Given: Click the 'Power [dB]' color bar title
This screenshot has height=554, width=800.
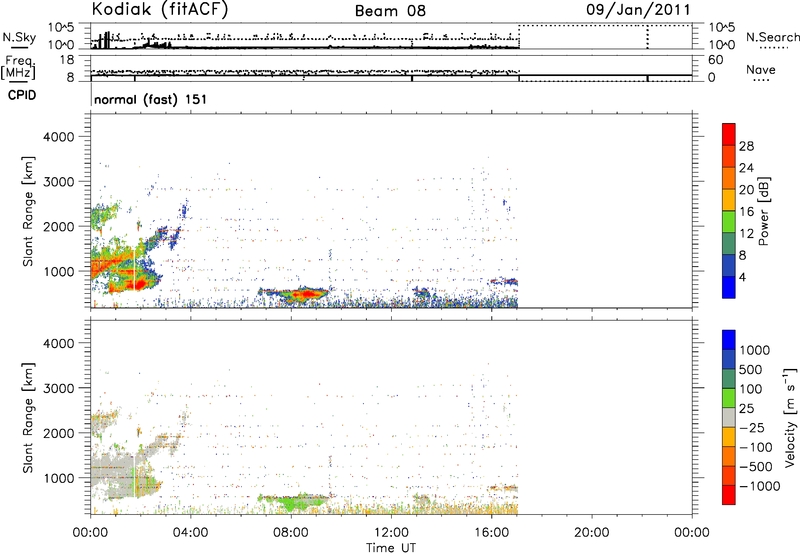Looking at the screenshot, I should tap(764, 211).
